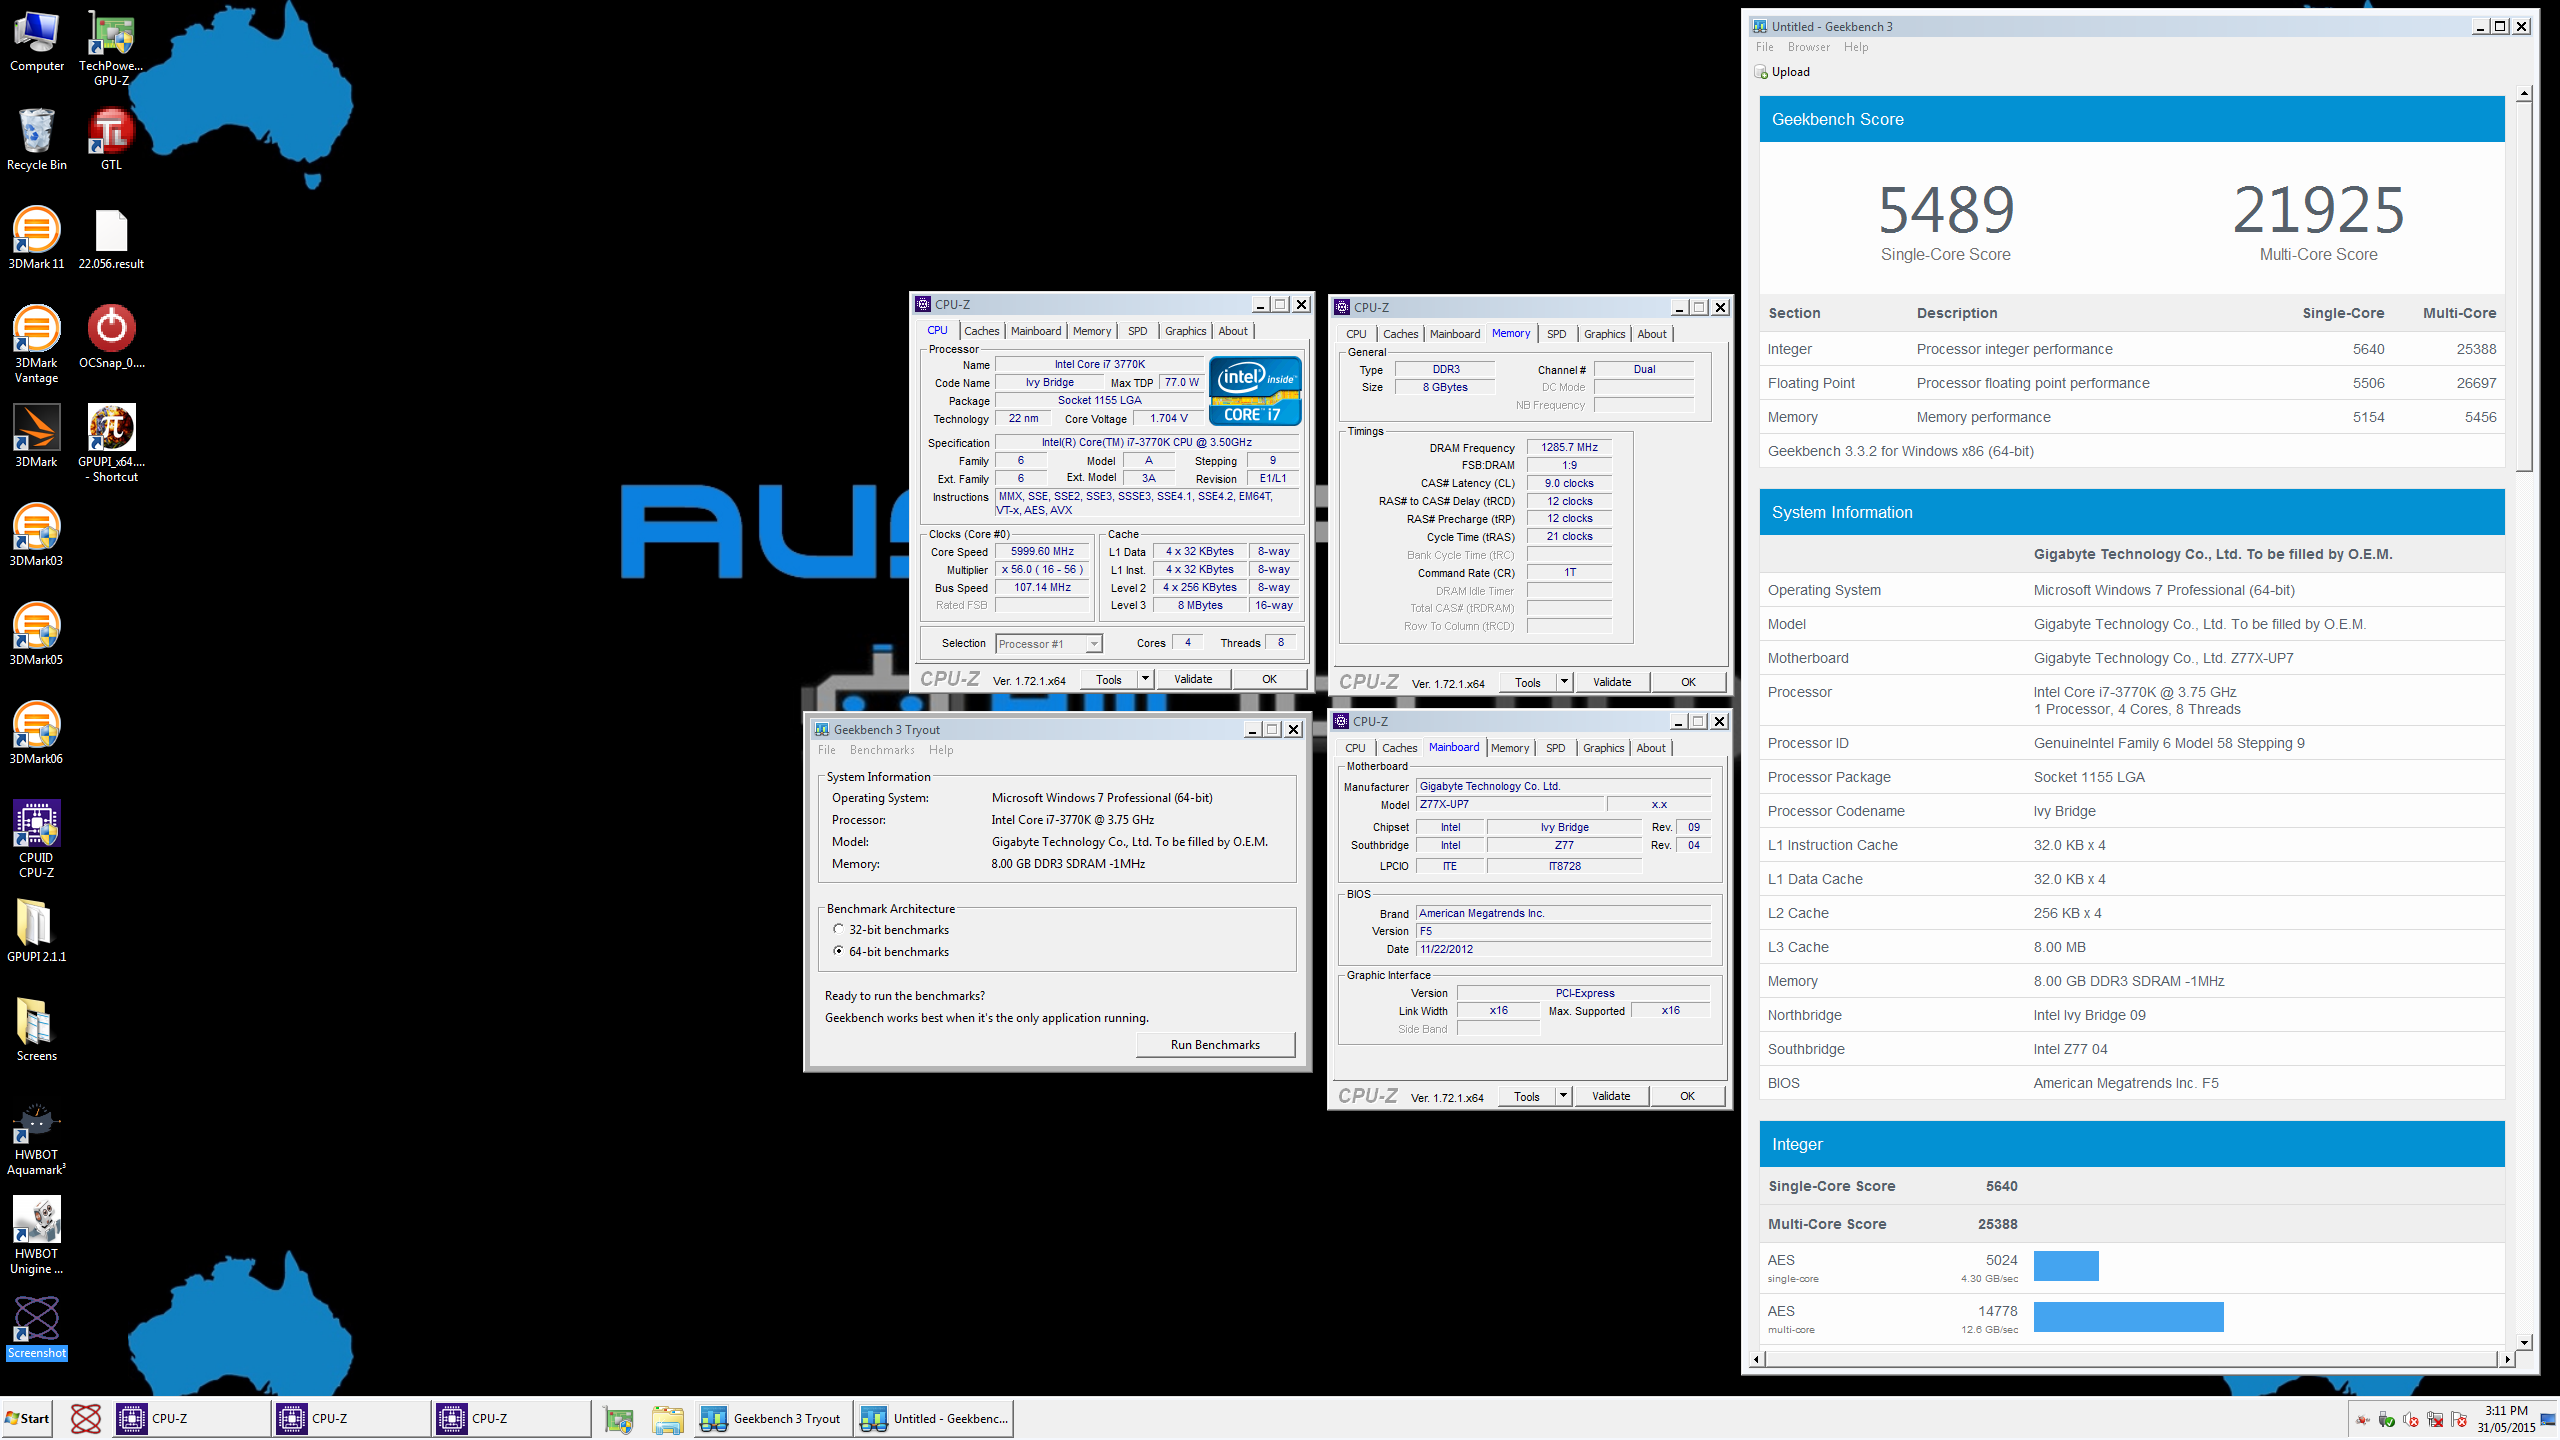Screen dimensions: 2560x1440
Task: Click the GPU-Z taskbar quick launch icon
Action: click(618, 1418)
